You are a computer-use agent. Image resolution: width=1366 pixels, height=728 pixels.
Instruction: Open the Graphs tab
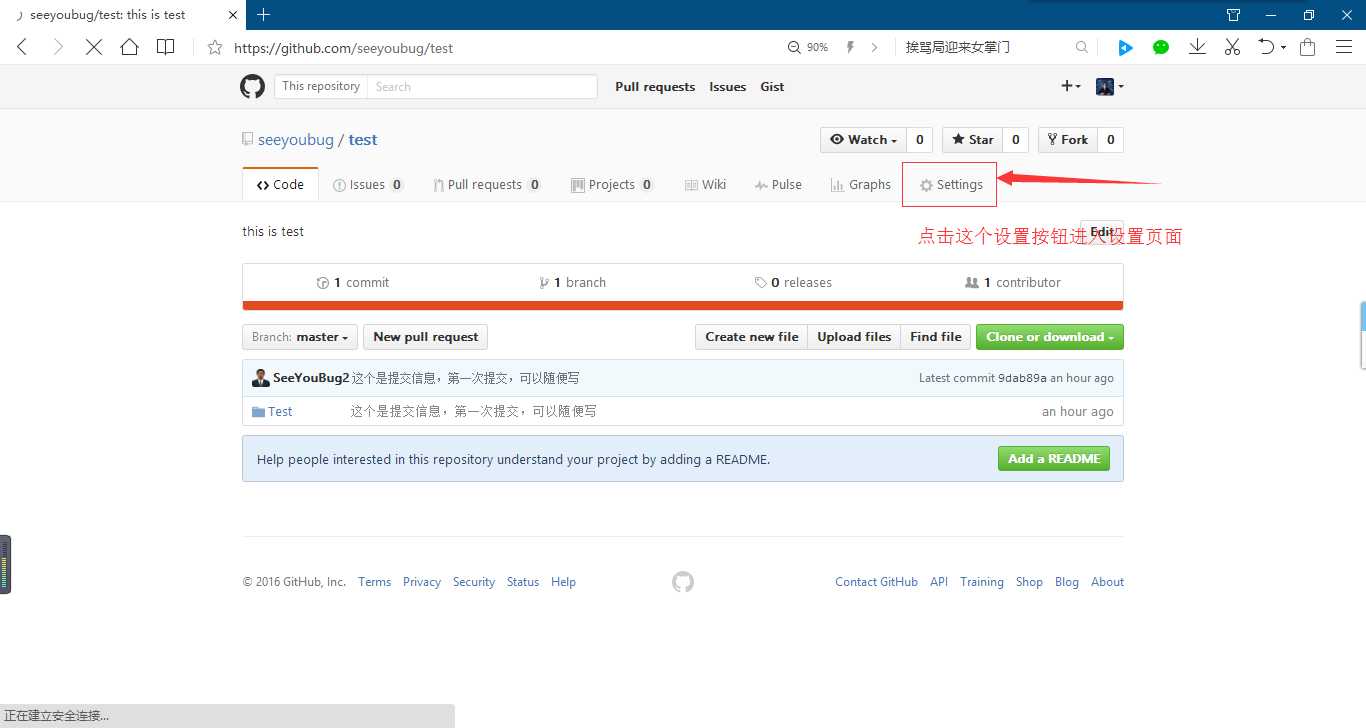click(861, 185)
